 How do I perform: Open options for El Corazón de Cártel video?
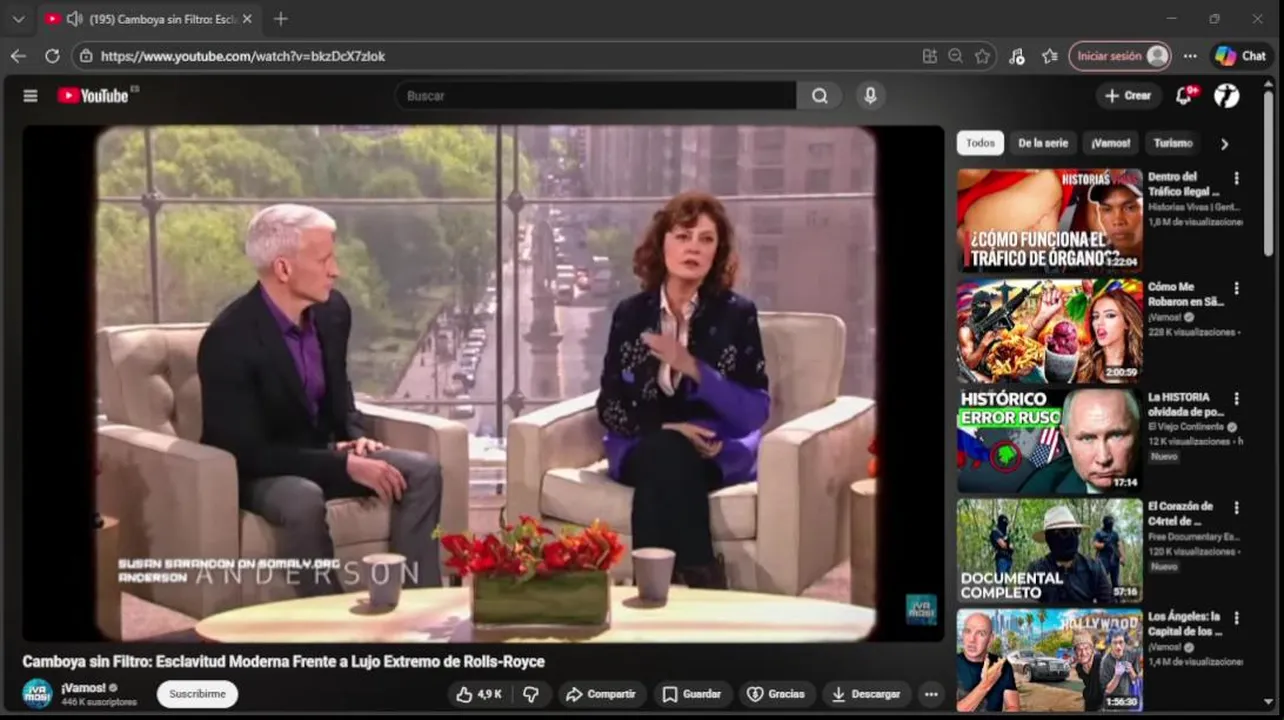(x=1236, y=508)
